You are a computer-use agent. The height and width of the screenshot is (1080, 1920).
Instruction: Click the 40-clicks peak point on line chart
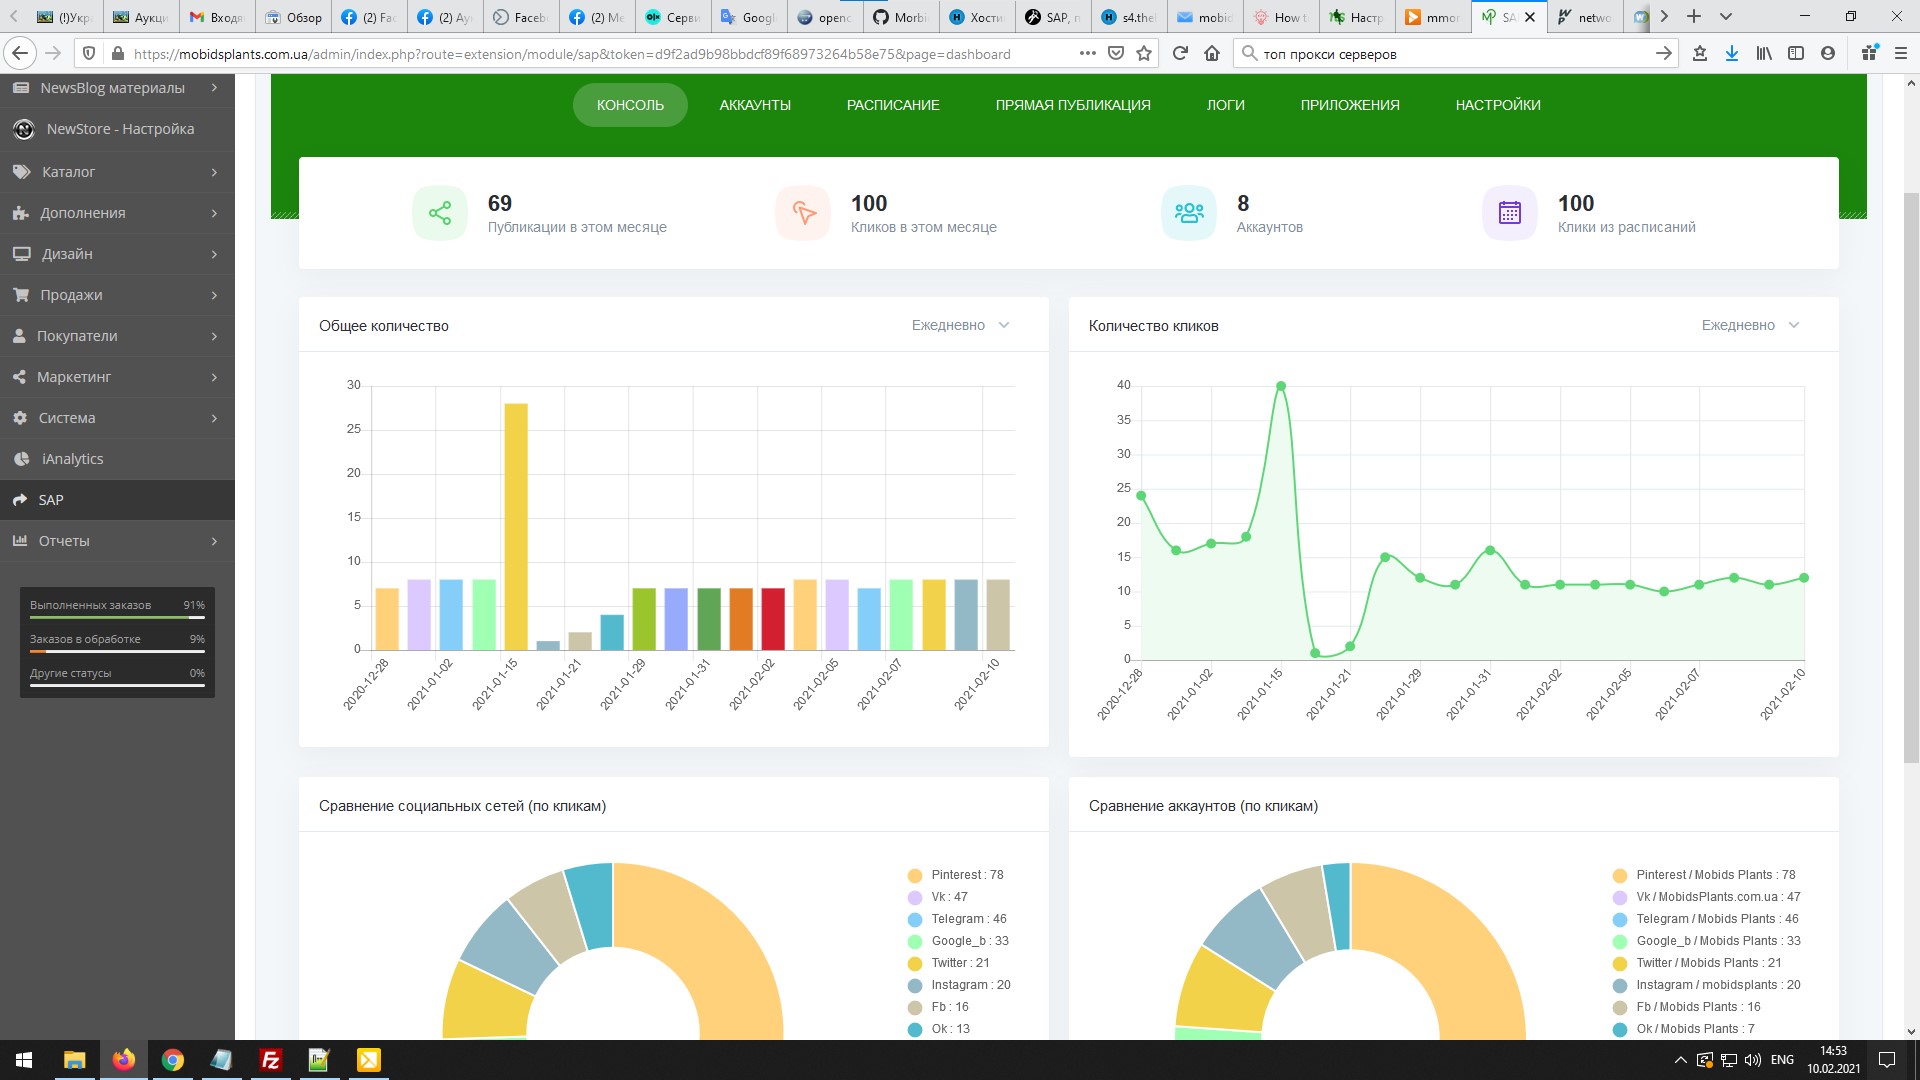[1281, 386]
